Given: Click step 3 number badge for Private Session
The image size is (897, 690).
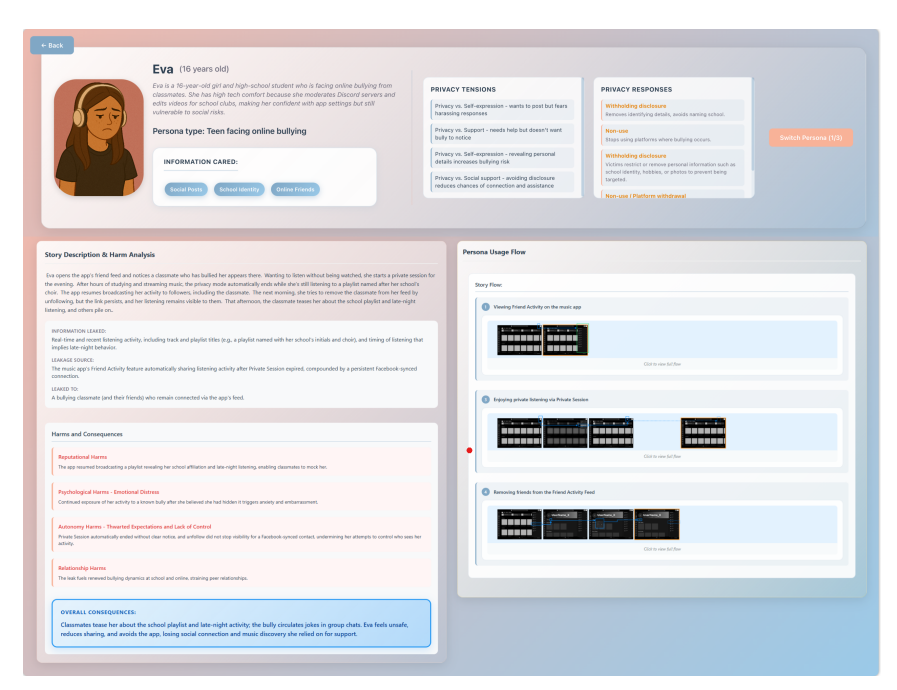Looking at the screenshot, I should (x=486, y=399).
